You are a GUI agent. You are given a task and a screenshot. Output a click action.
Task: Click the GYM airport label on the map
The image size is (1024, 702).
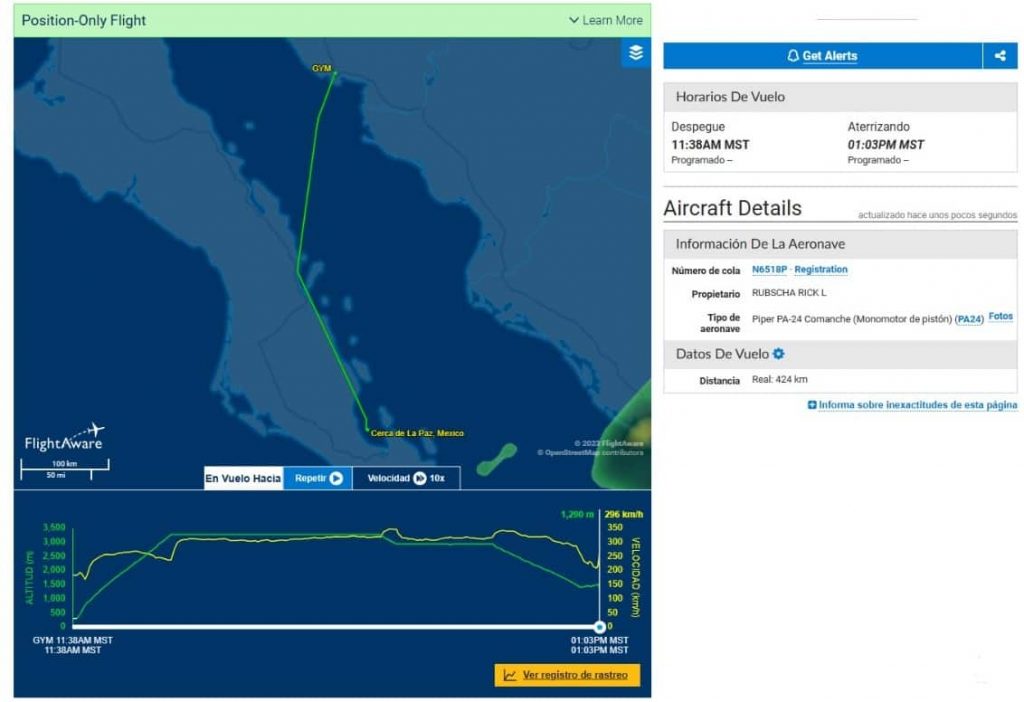pyautogui.click(x=321, y=68)
